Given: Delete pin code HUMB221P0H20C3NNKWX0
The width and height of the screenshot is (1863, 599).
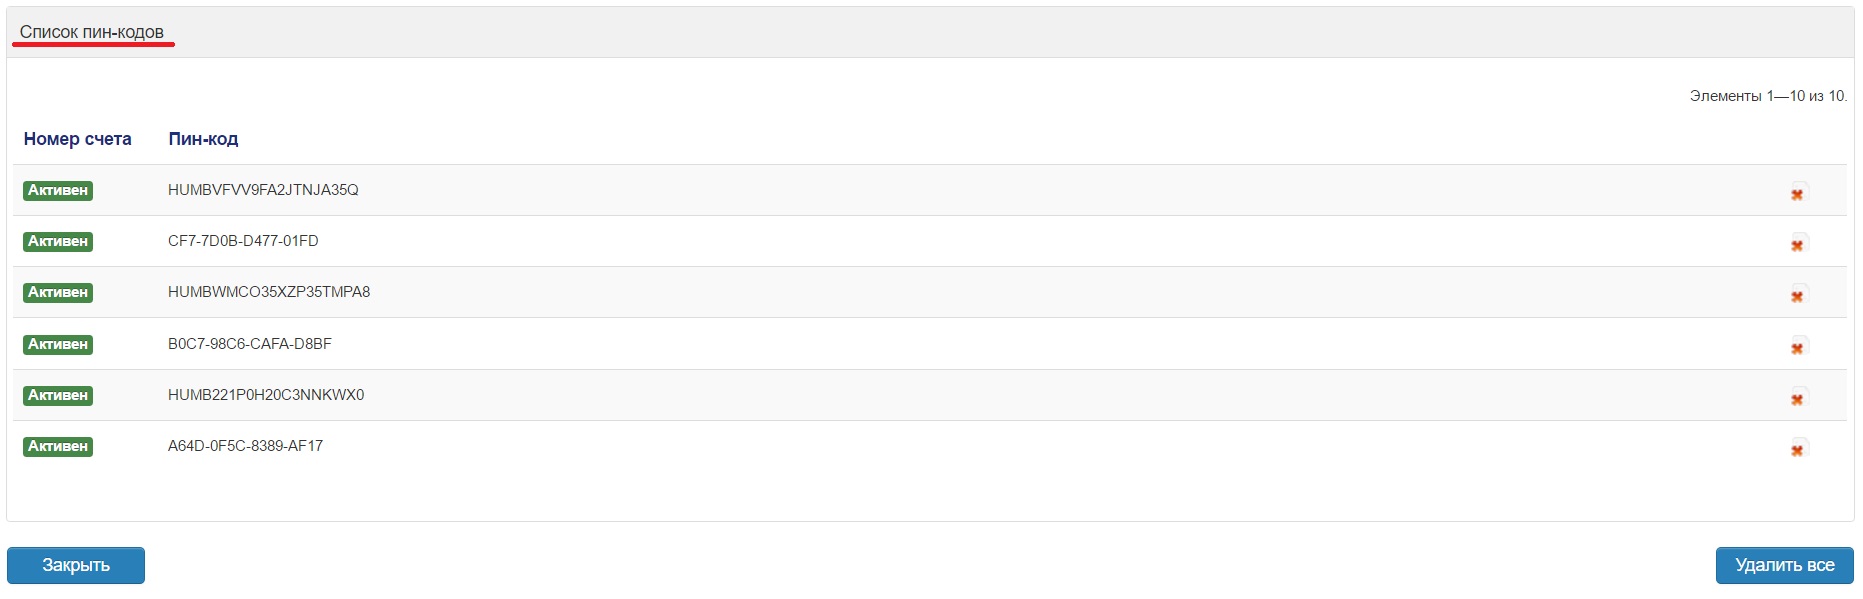Looking at the screenshot, I should (x=1798, y=398).
